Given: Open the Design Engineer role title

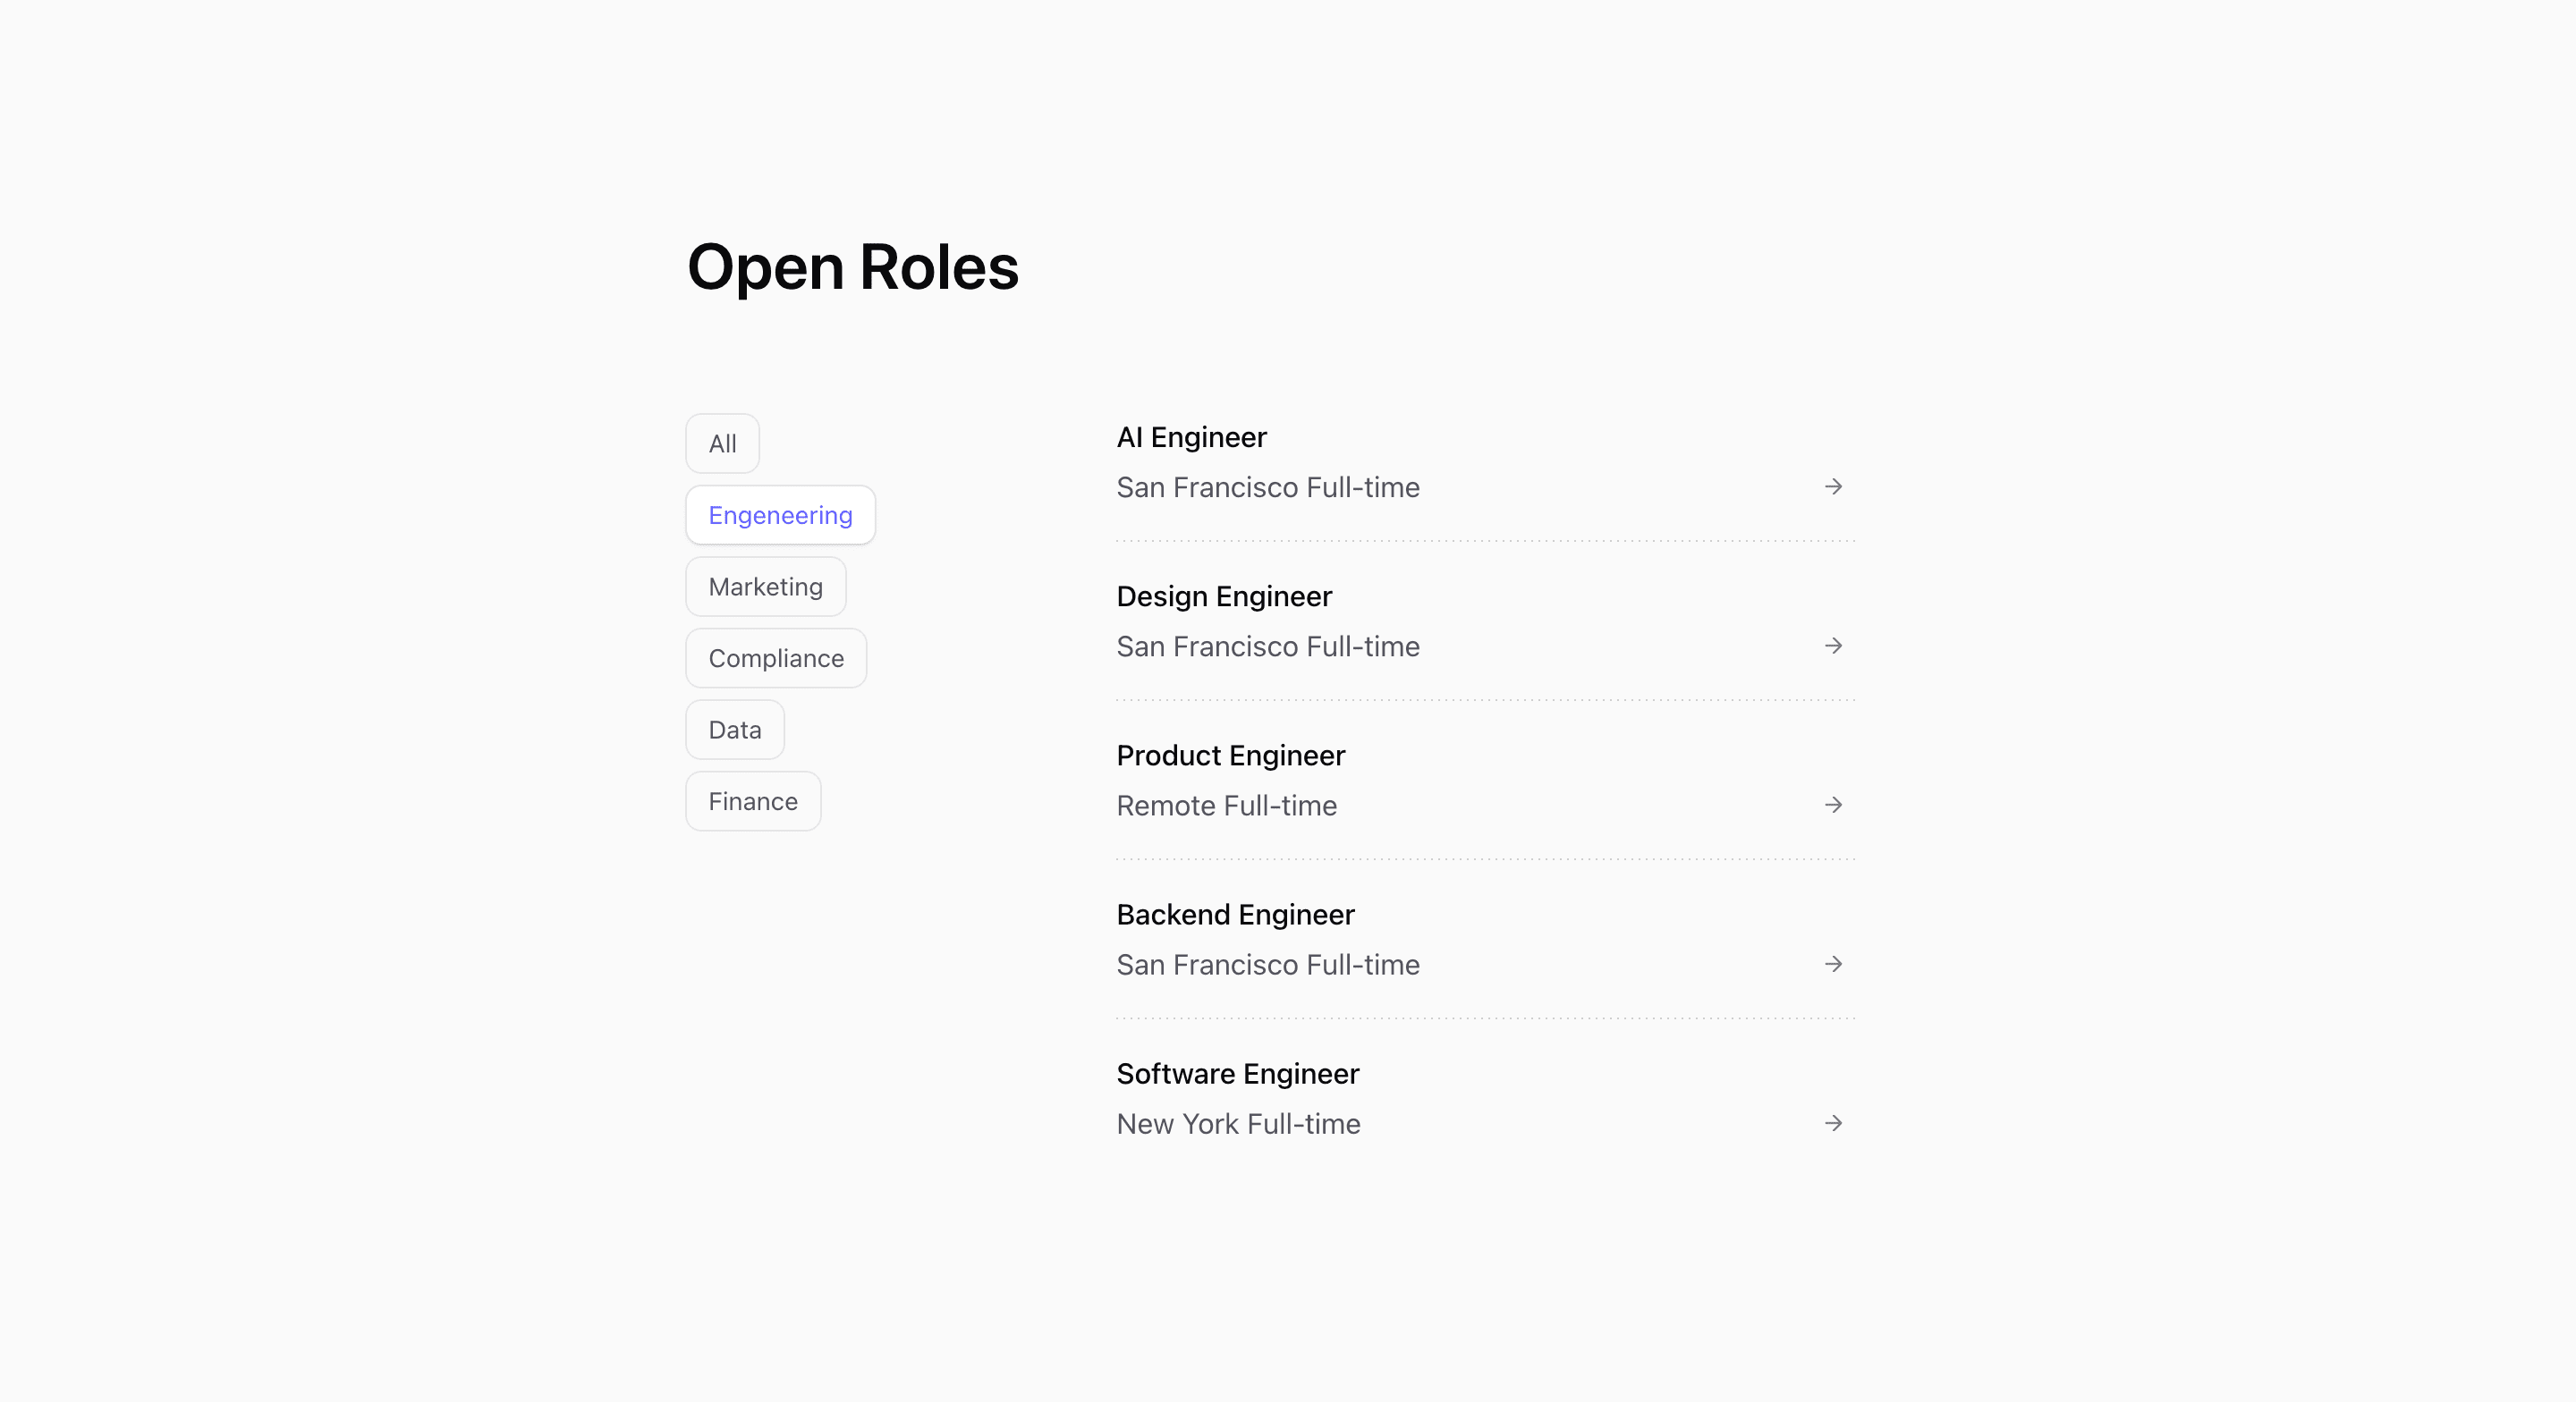Looking at the screenshot, I should pyautogui.click(x=1224, y=596).
